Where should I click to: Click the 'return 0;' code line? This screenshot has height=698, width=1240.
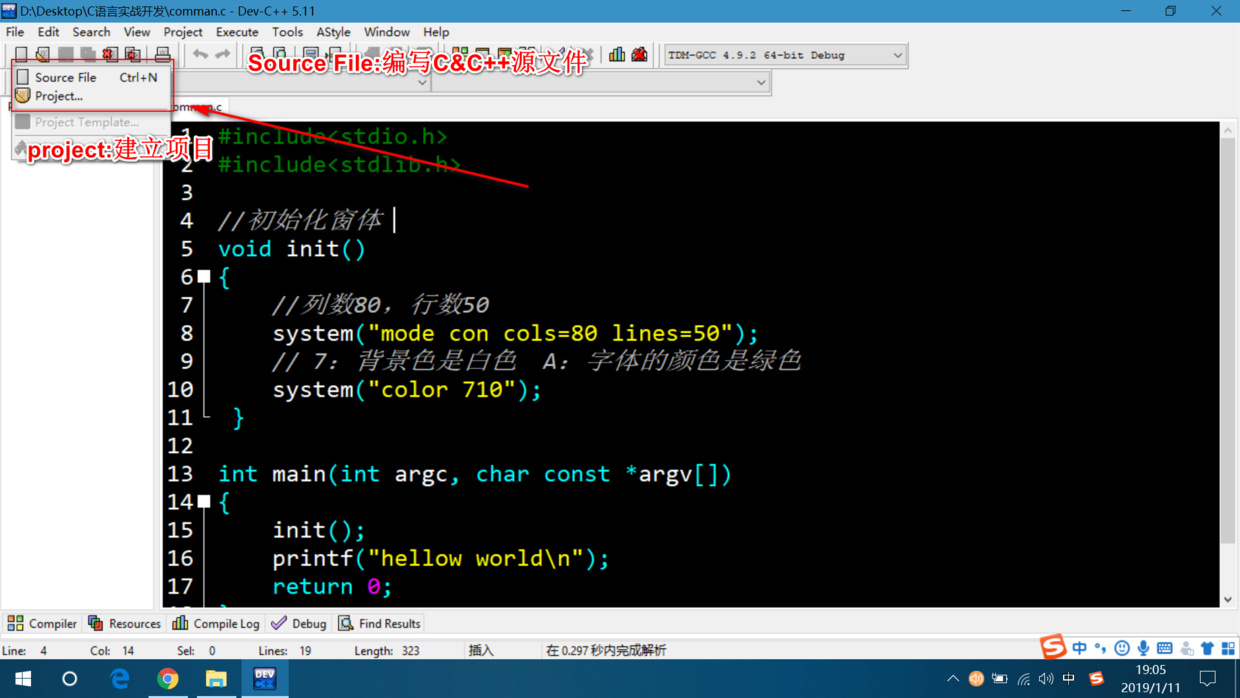coord(332,586)
